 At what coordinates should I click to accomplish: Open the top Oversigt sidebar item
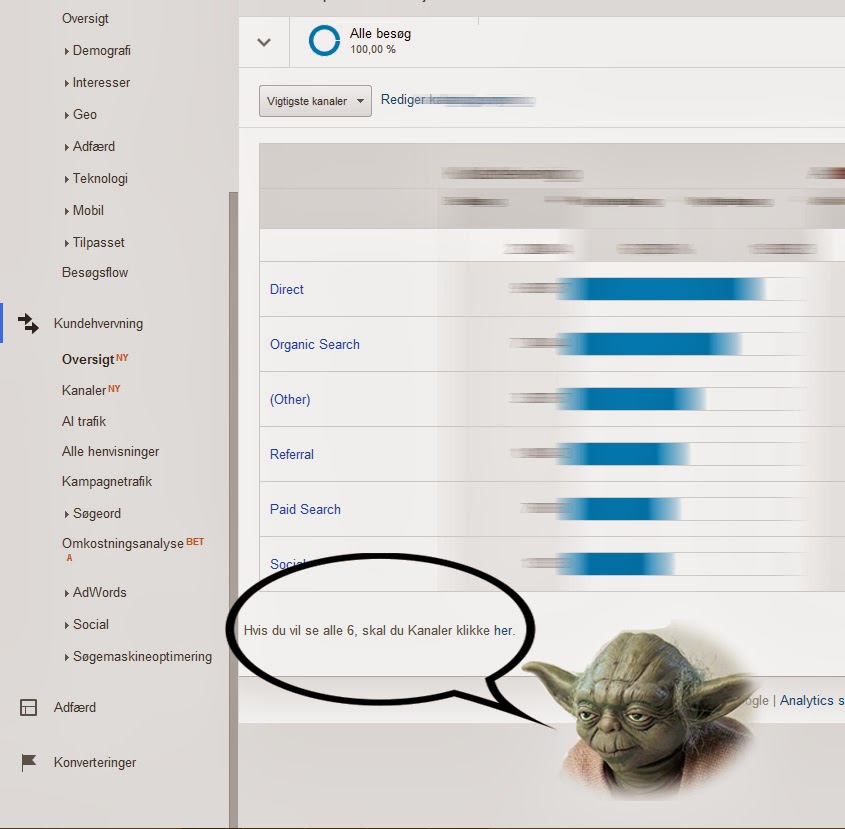pos(85,18)
